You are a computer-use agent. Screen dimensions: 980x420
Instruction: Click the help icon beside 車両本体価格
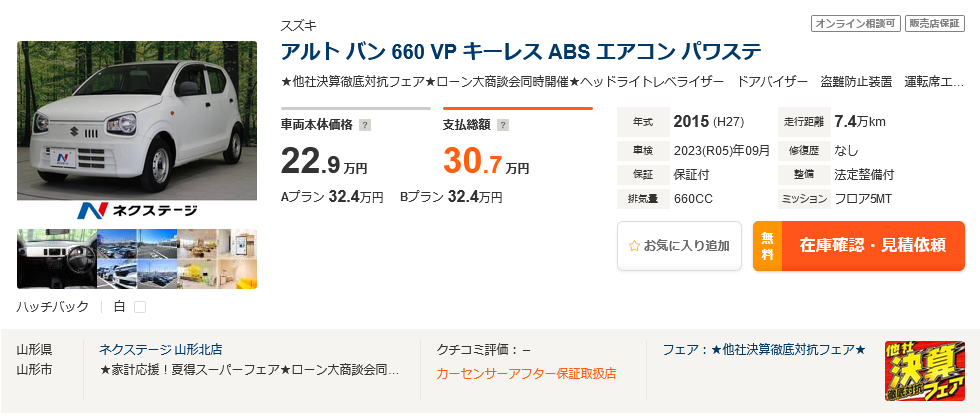pos(365,125)
